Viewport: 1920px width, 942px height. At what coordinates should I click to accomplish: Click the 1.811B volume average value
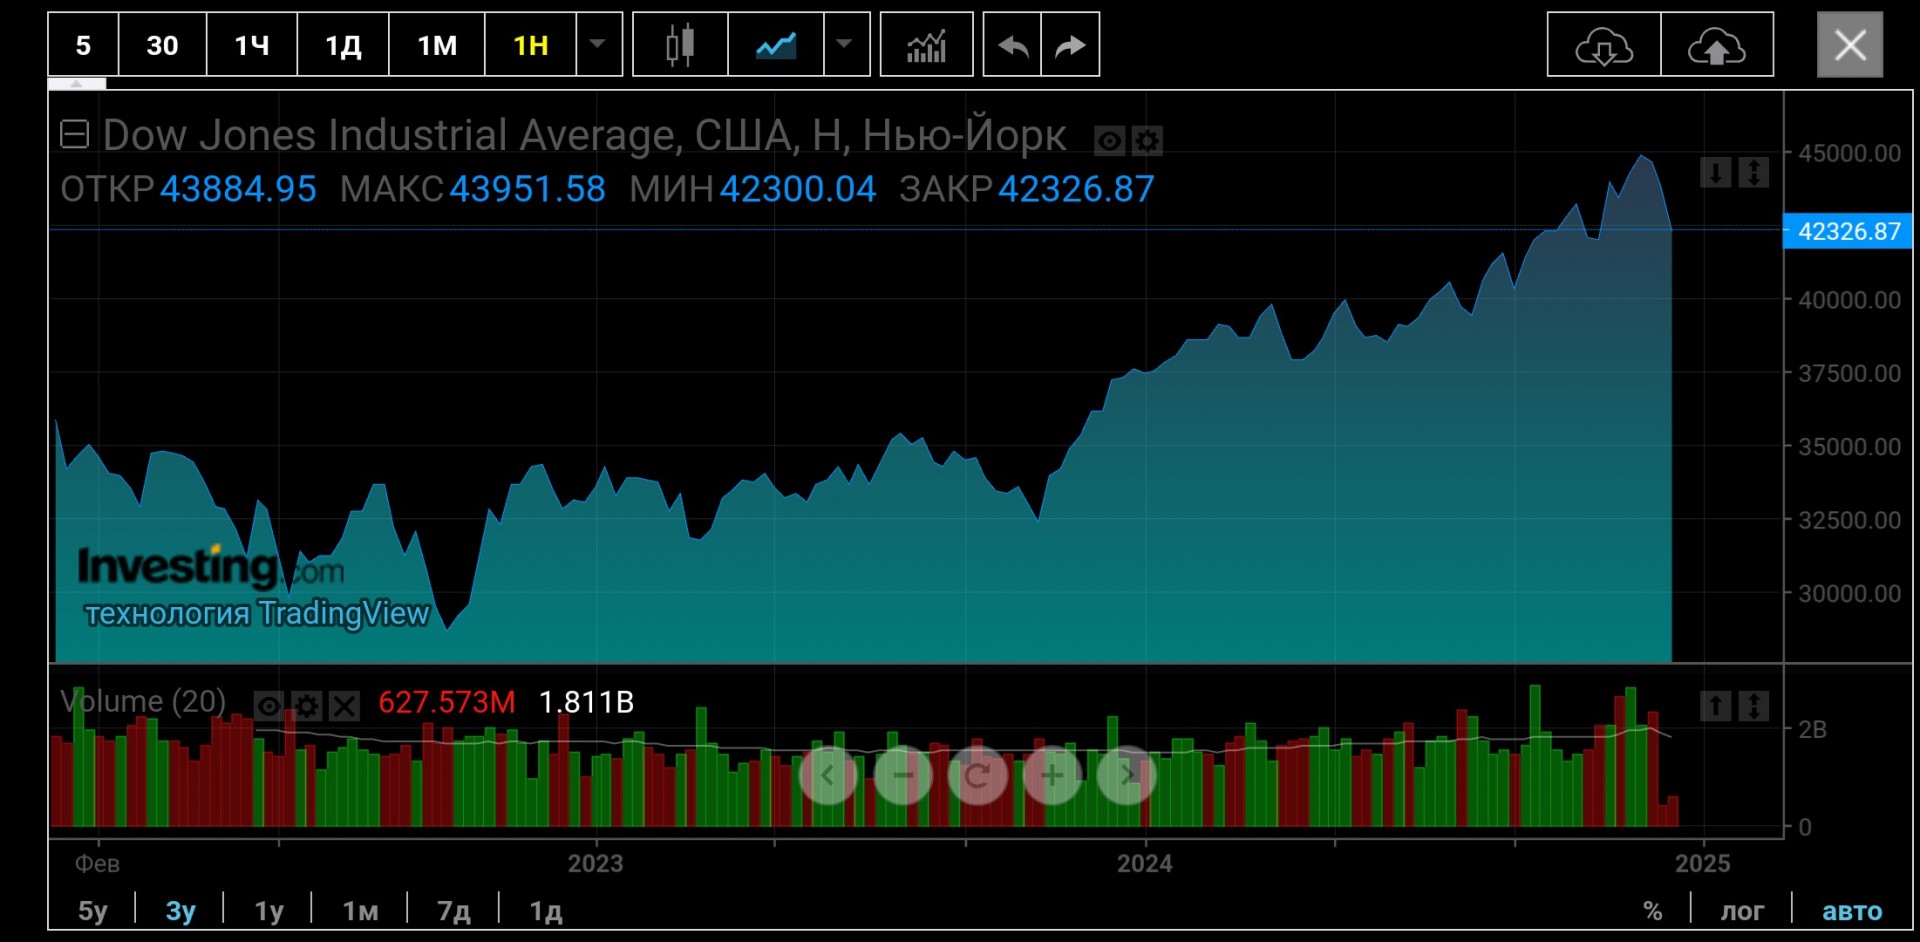[x=586, y=702]
